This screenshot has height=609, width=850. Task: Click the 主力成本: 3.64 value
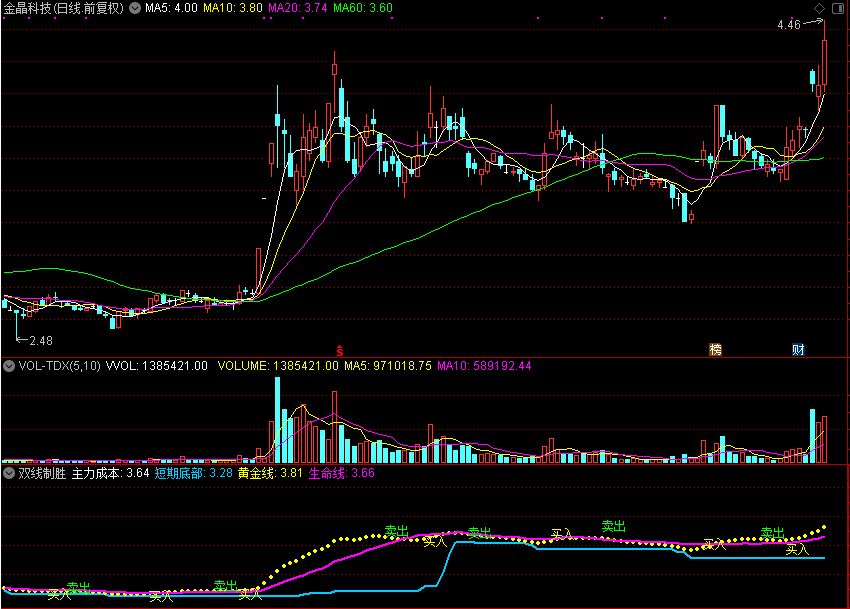[x=111, y=473]
